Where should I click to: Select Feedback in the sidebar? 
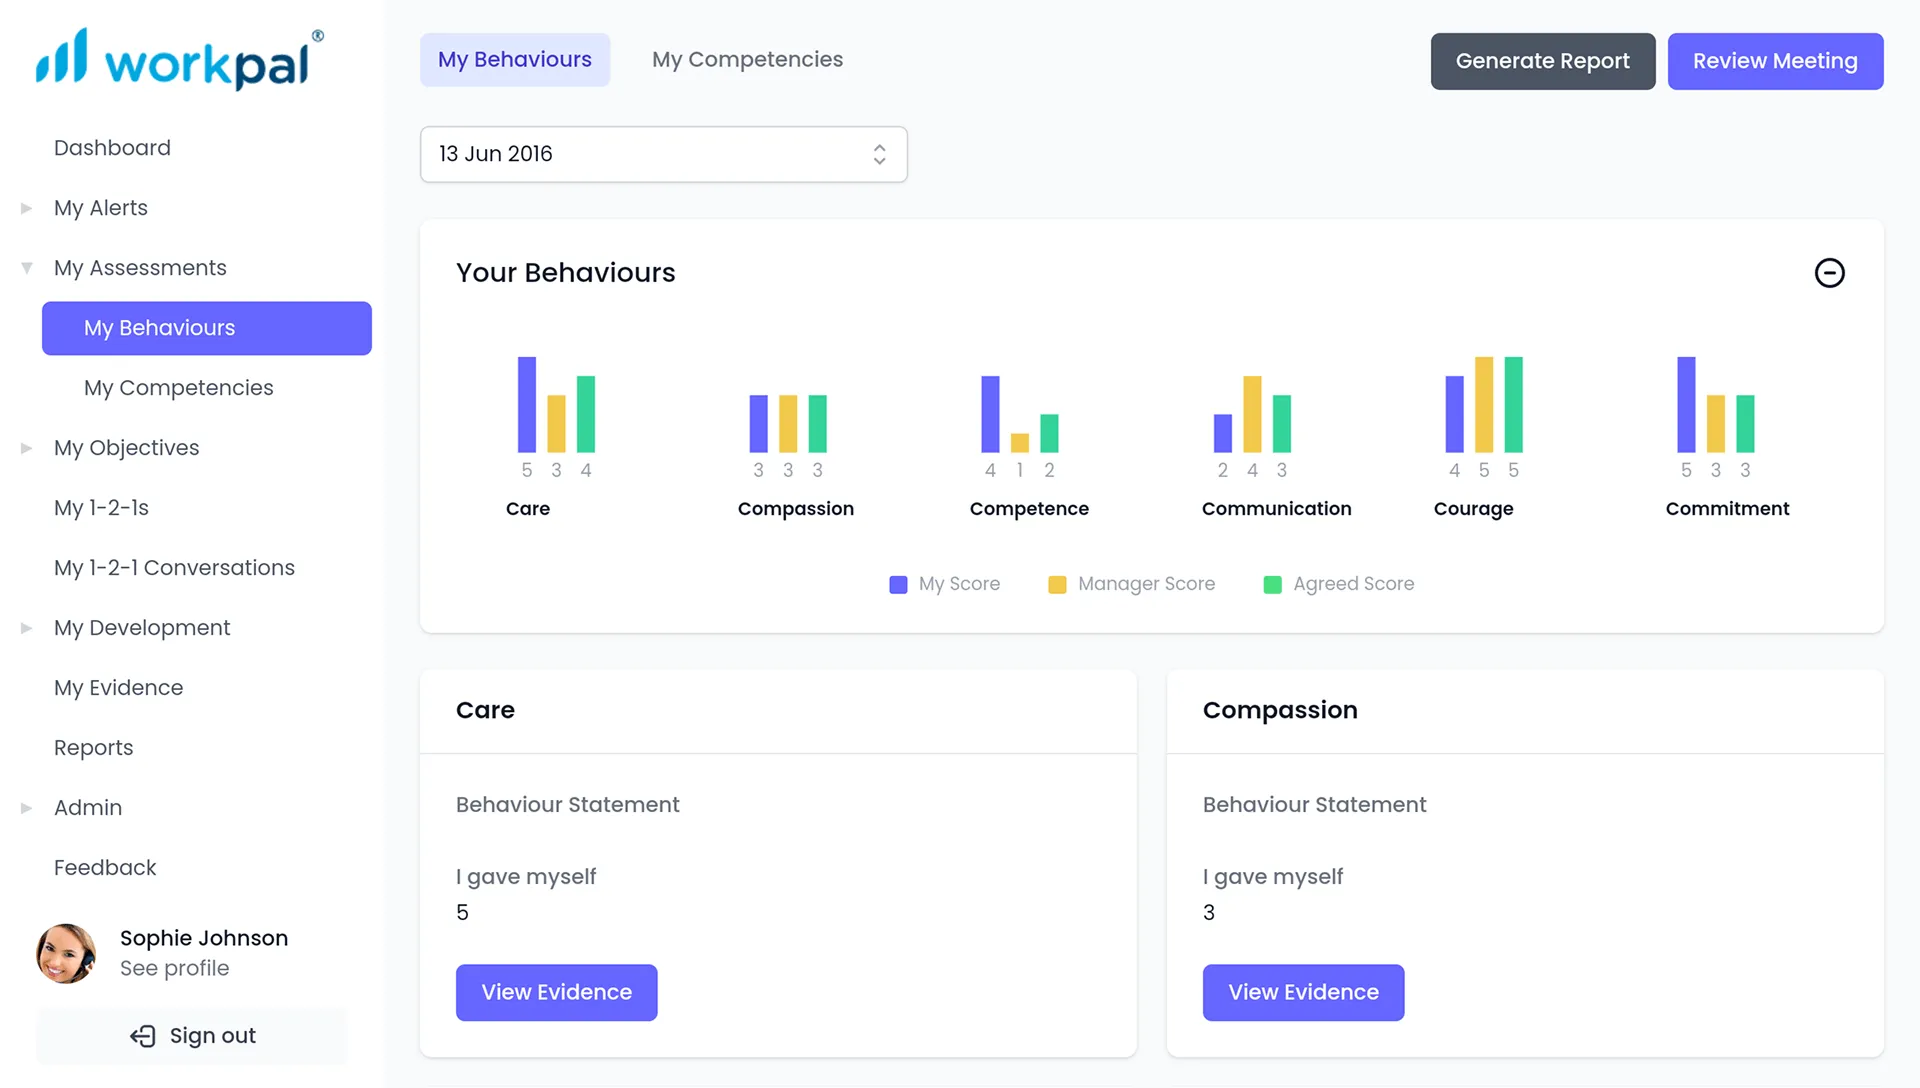point(104,867)
